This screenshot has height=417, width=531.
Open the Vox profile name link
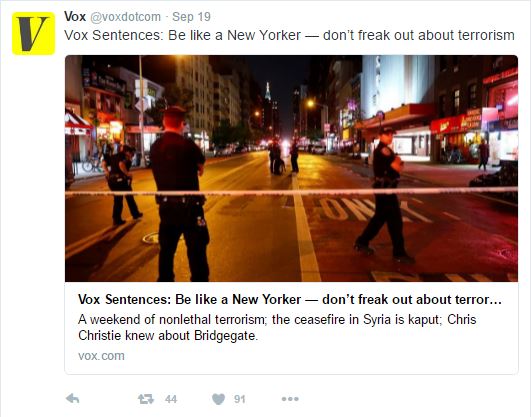[75, 16]
